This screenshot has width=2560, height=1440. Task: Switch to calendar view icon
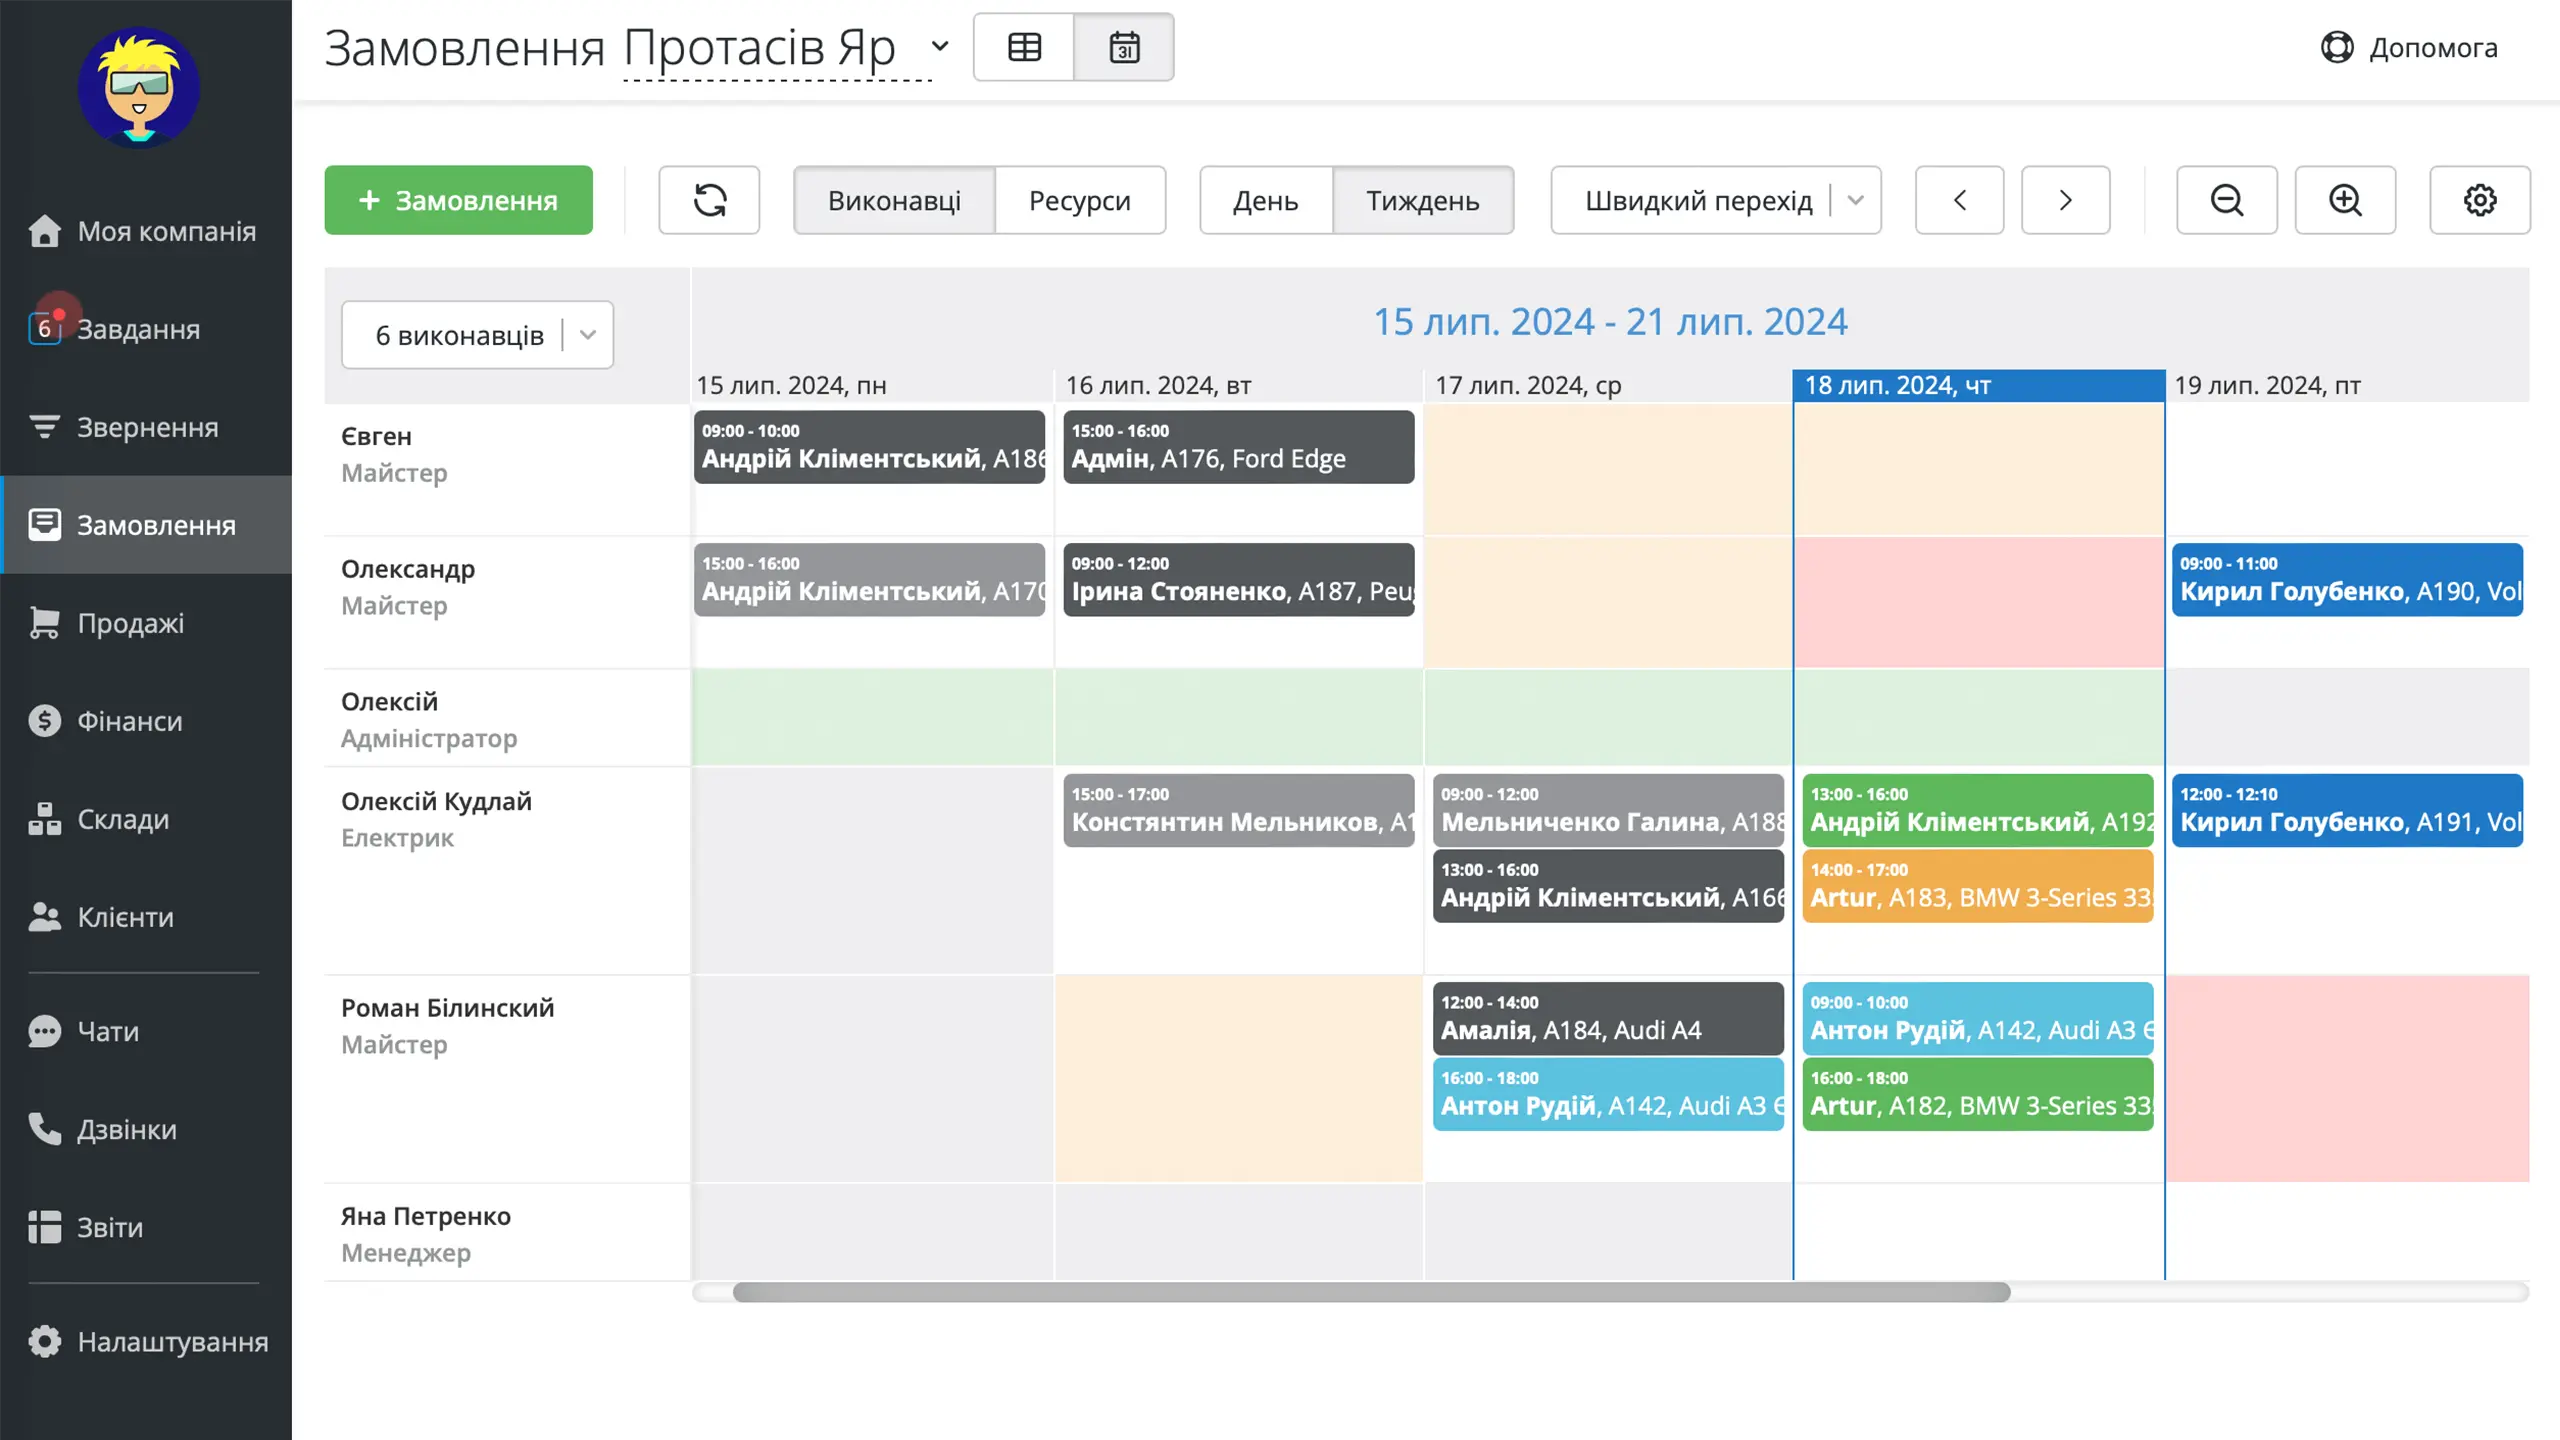tap(1124, 47)
